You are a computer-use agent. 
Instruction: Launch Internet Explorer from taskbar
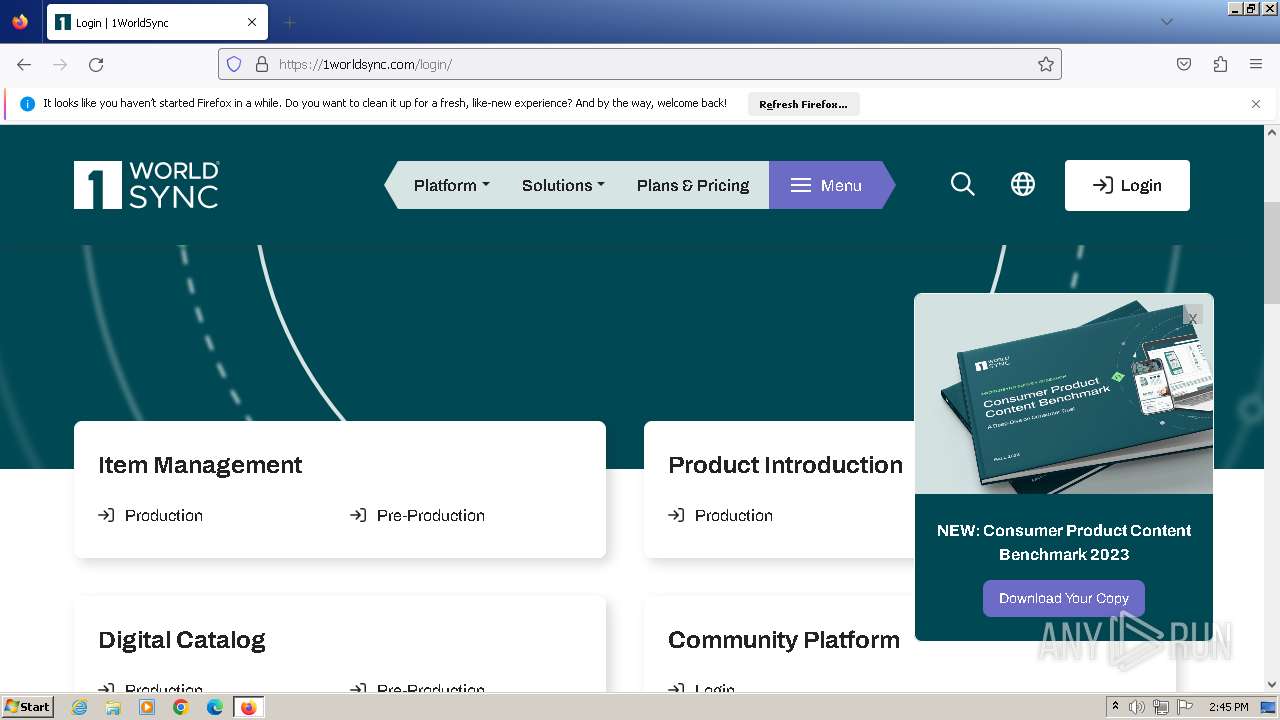click(x=80, y=707)
